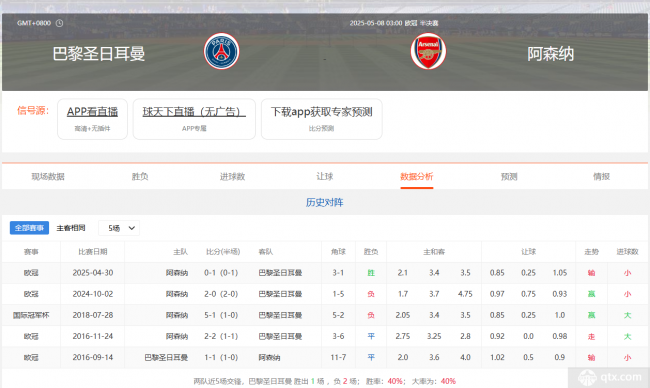Click the Arsenal club crest
Screen dimensions: 650x388
coord(428,51)
